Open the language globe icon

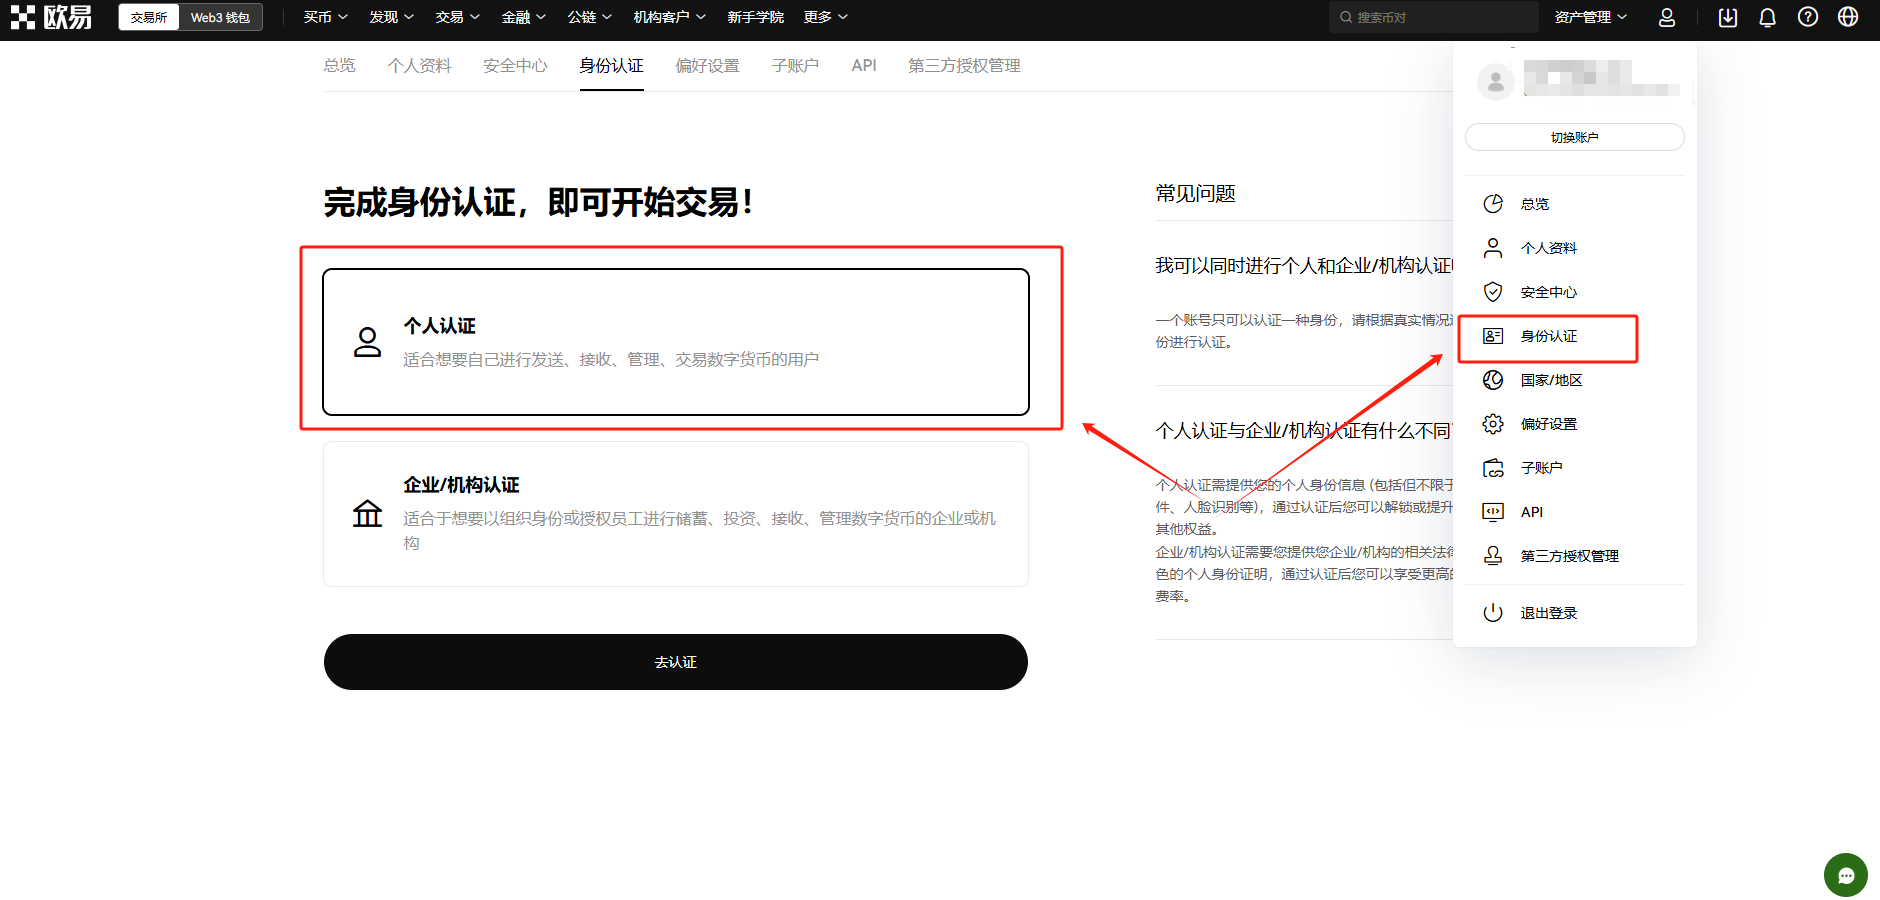pyautogui.click(x=1848, y=17)
